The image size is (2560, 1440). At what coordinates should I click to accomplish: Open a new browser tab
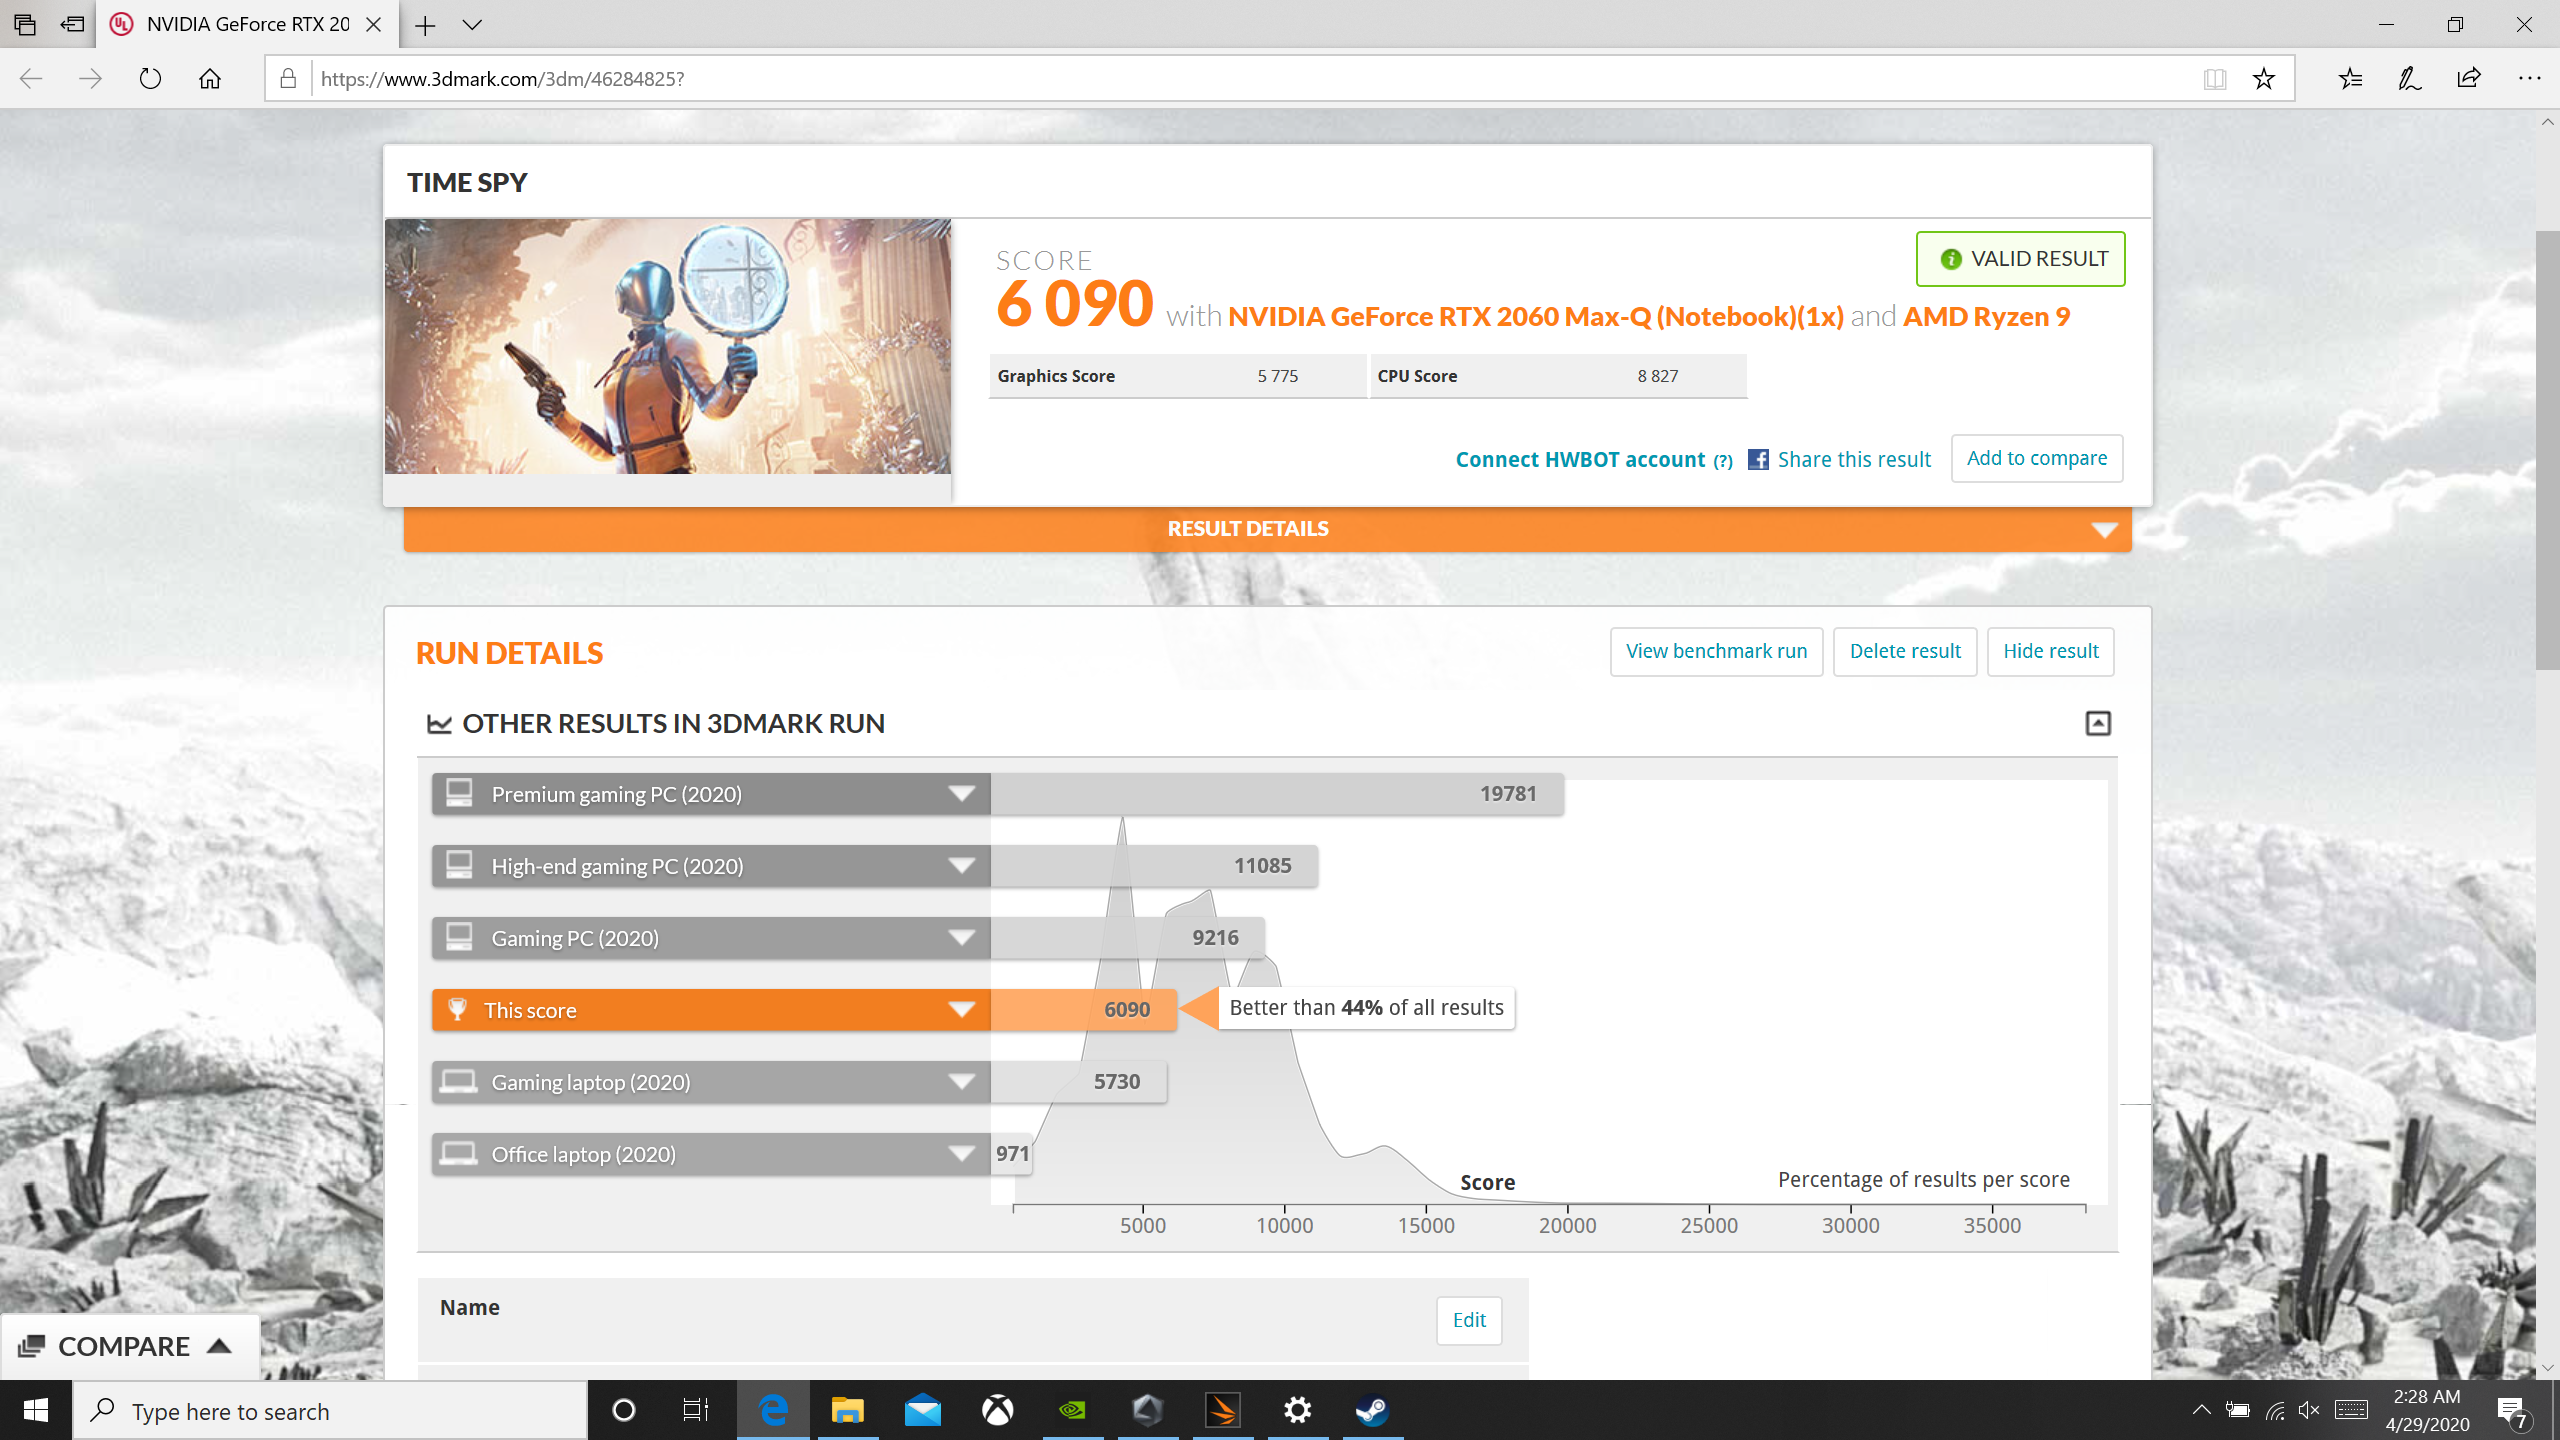coord(425,25)
